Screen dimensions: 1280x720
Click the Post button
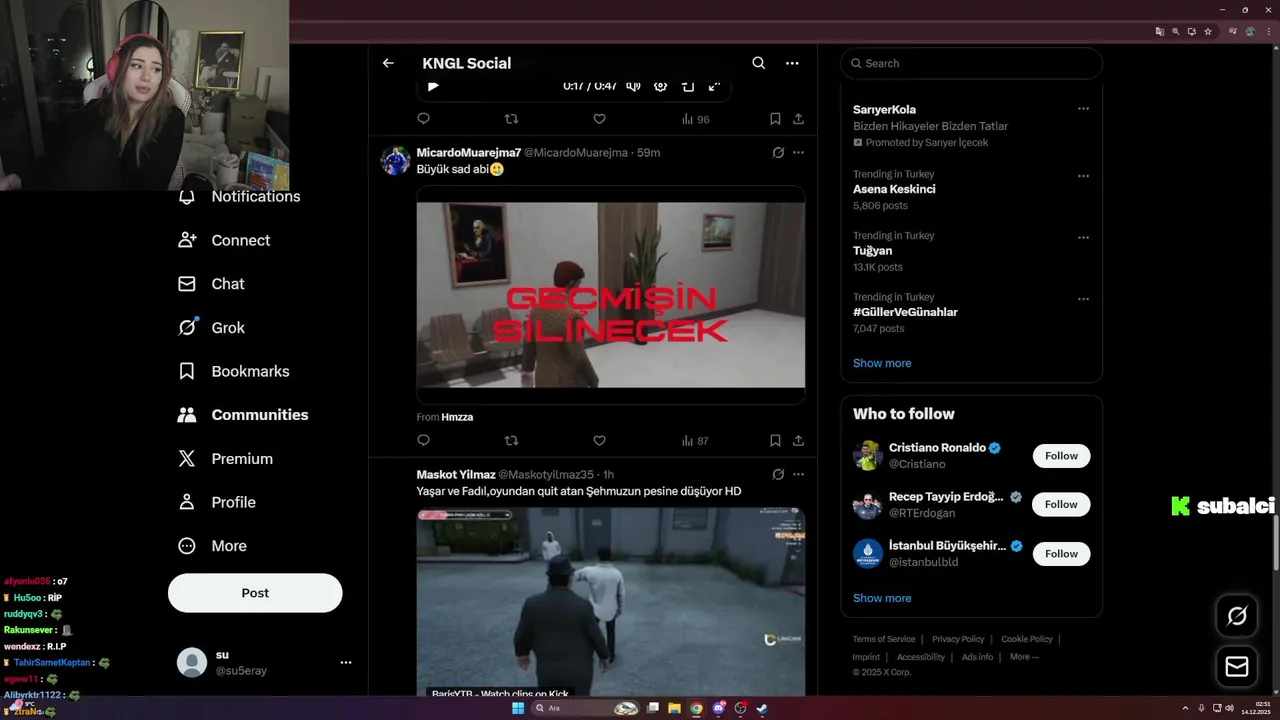255,593
